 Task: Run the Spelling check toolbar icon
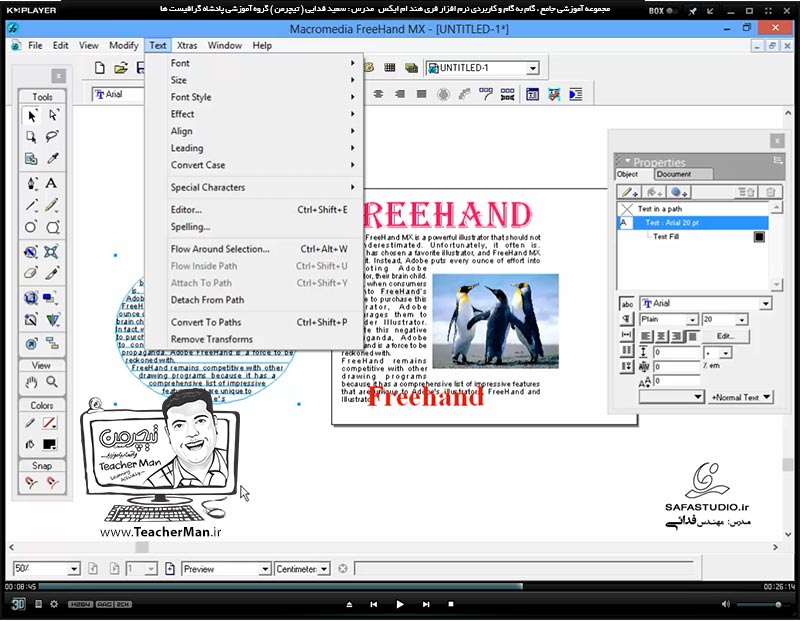(554, 94)
